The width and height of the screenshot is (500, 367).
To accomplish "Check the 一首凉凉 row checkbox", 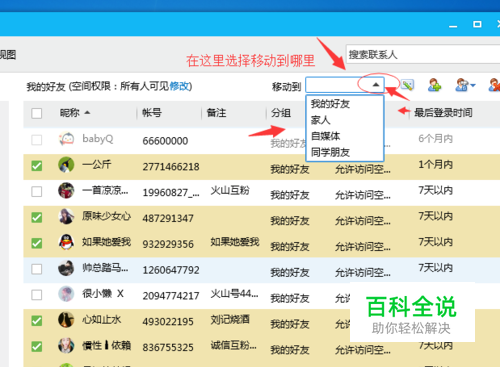I will (37, 192).
